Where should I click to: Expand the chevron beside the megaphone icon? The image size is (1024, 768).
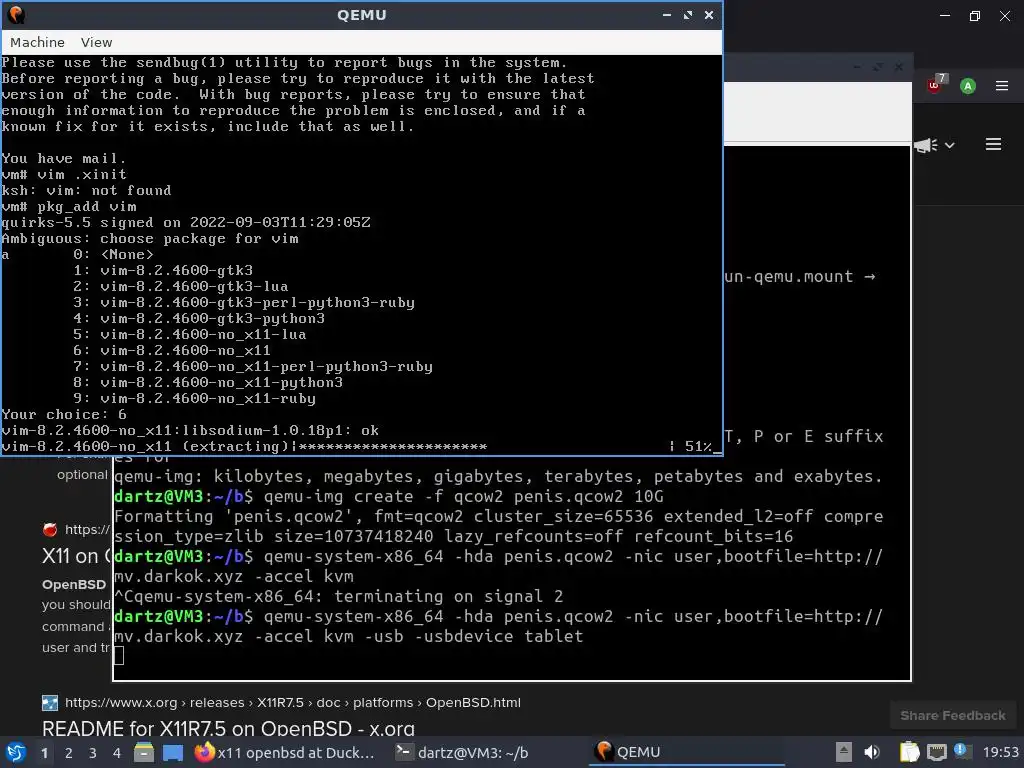coord(950,145)
